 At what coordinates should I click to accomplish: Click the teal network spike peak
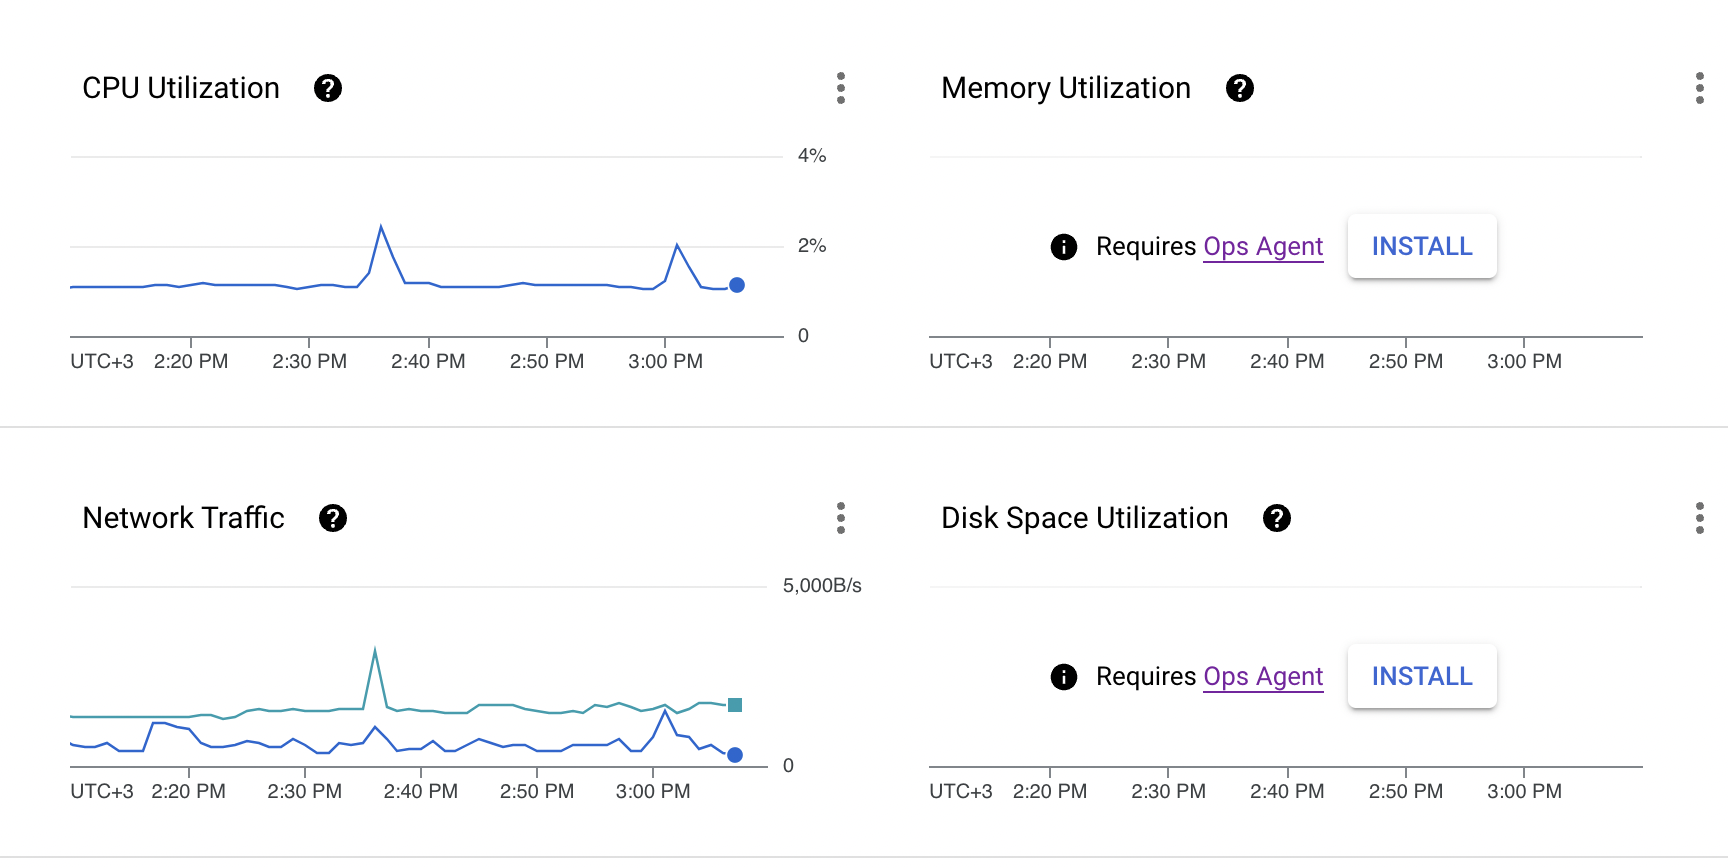coord(375,651)
